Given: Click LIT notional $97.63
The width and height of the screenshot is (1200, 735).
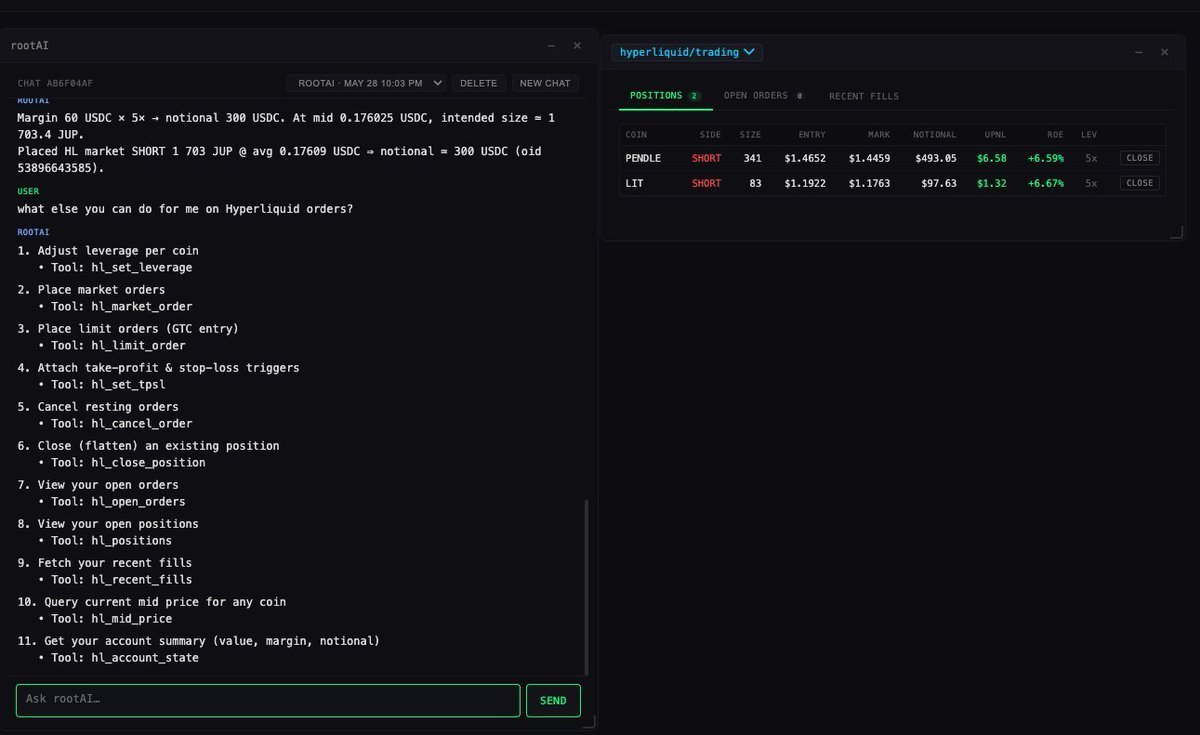Looking at the screenshot, I should tap(939, 183).
